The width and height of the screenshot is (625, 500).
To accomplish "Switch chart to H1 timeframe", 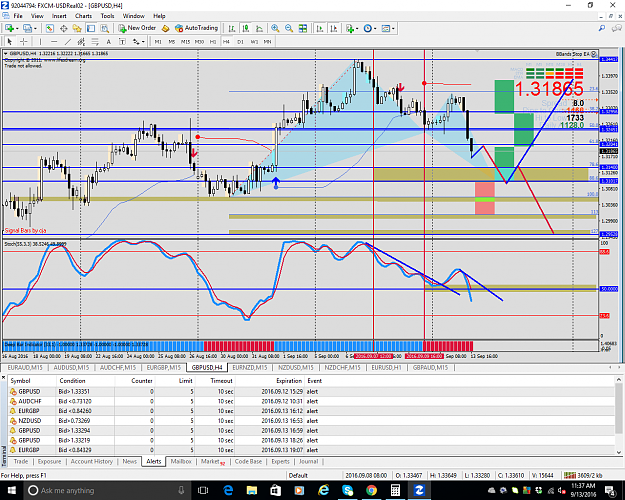I will [213, 41].
